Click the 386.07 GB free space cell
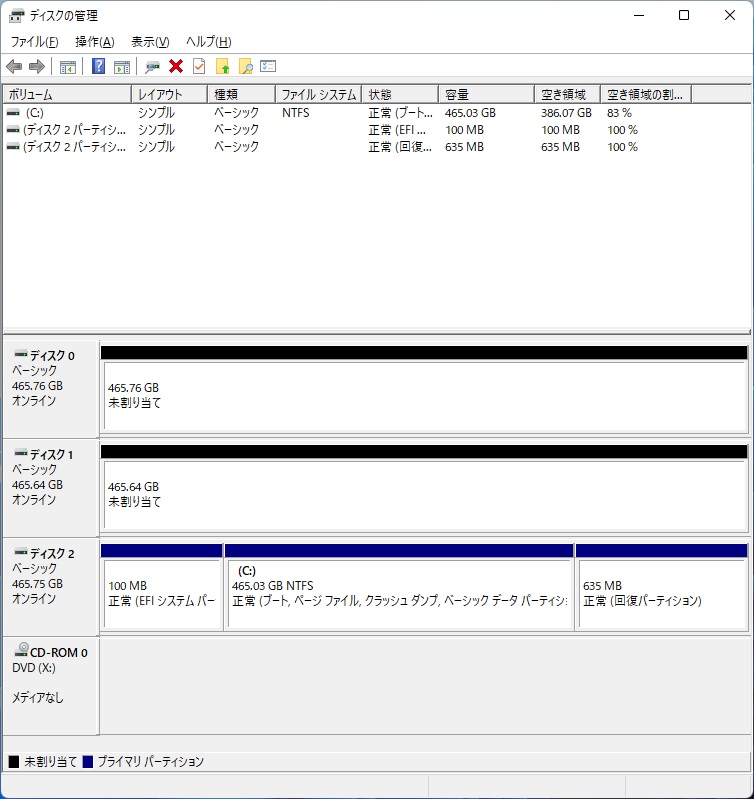The width and height of the screenshot is (754, 799). [x=566, y=113]
